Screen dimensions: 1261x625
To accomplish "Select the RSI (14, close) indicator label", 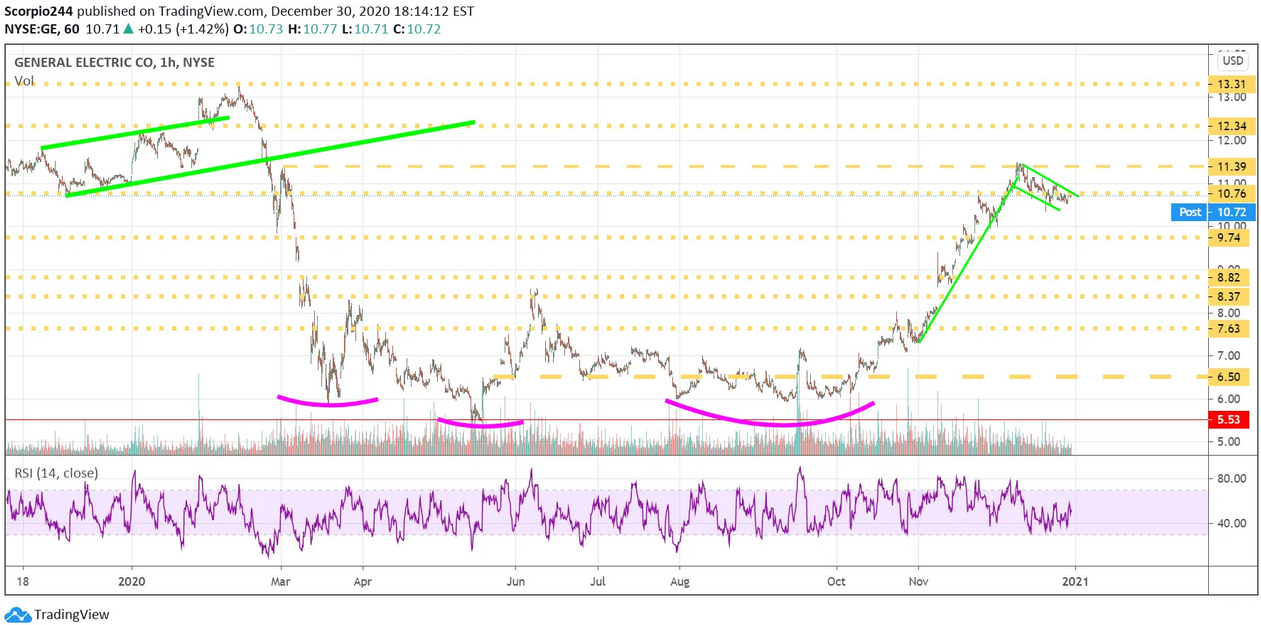I will coord(54,472).
